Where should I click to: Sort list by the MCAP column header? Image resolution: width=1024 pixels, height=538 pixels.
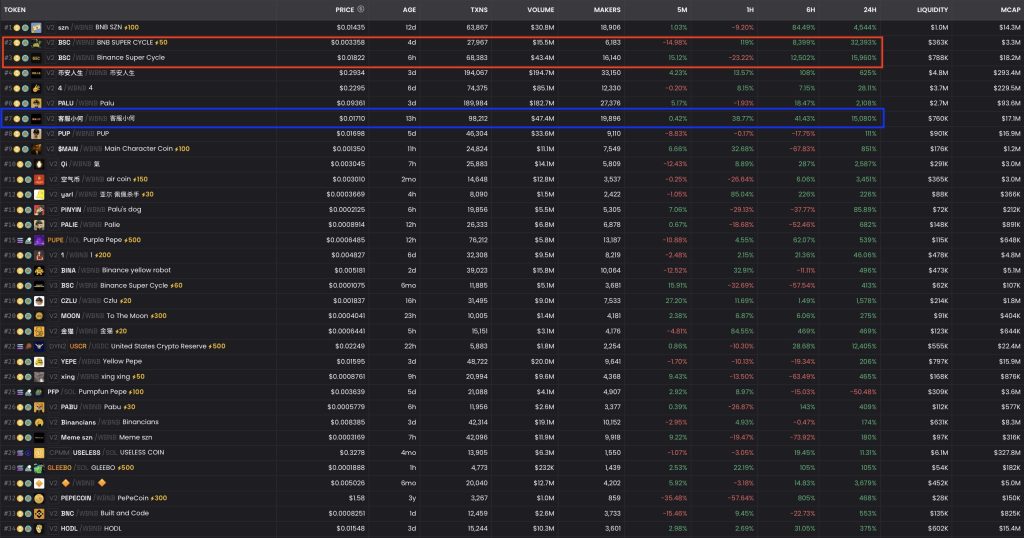click(x=1006, y=9)
